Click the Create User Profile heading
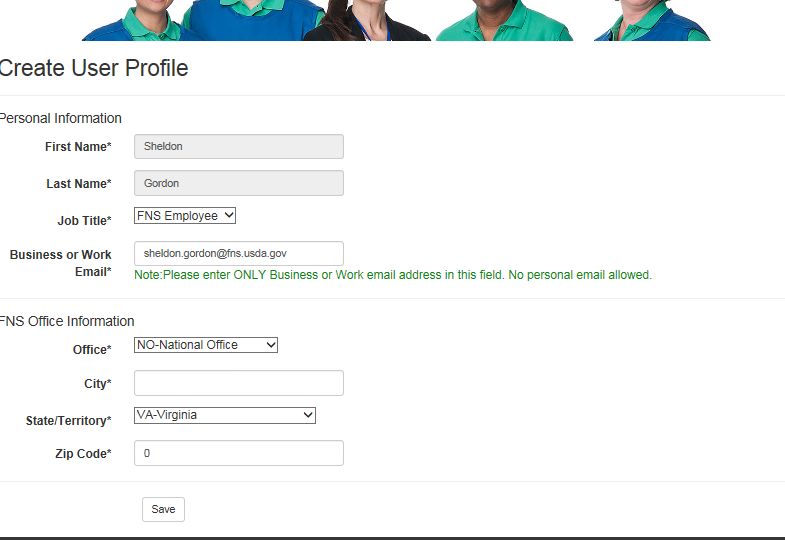 click(x=93, y=68)
